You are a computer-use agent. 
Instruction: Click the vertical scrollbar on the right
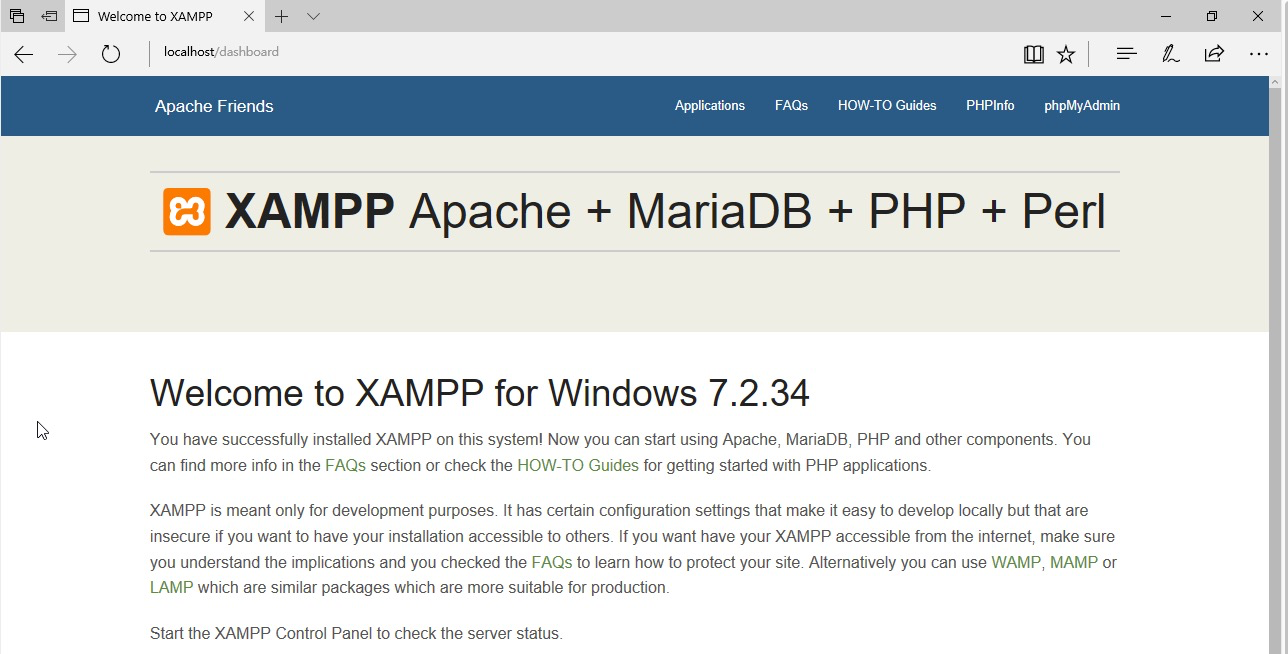pyautogui.click(x=1276, y=372)
